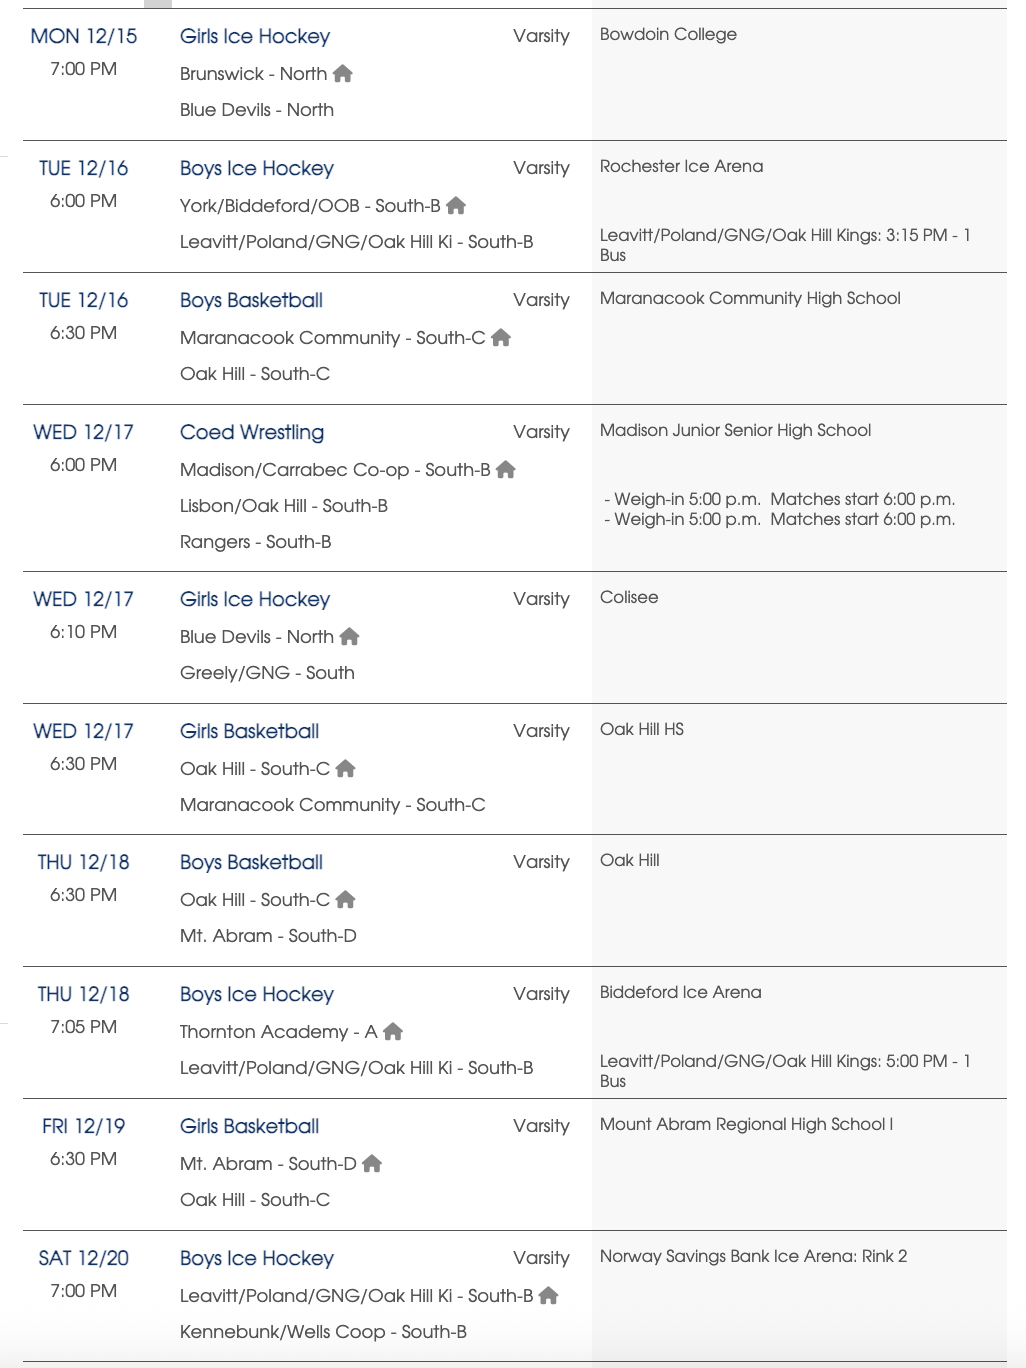Open Boys Ice Hockey link on Tuesday 12/16
The width and height of the screenshot is (1026, 1368).
257,169
